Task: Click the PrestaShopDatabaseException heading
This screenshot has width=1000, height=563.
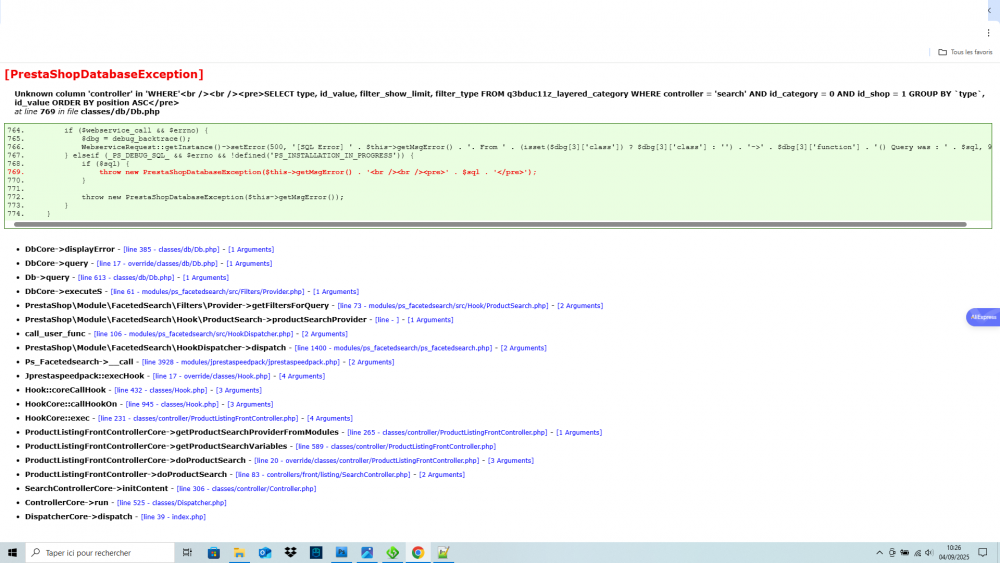Action: coord(104,74)
